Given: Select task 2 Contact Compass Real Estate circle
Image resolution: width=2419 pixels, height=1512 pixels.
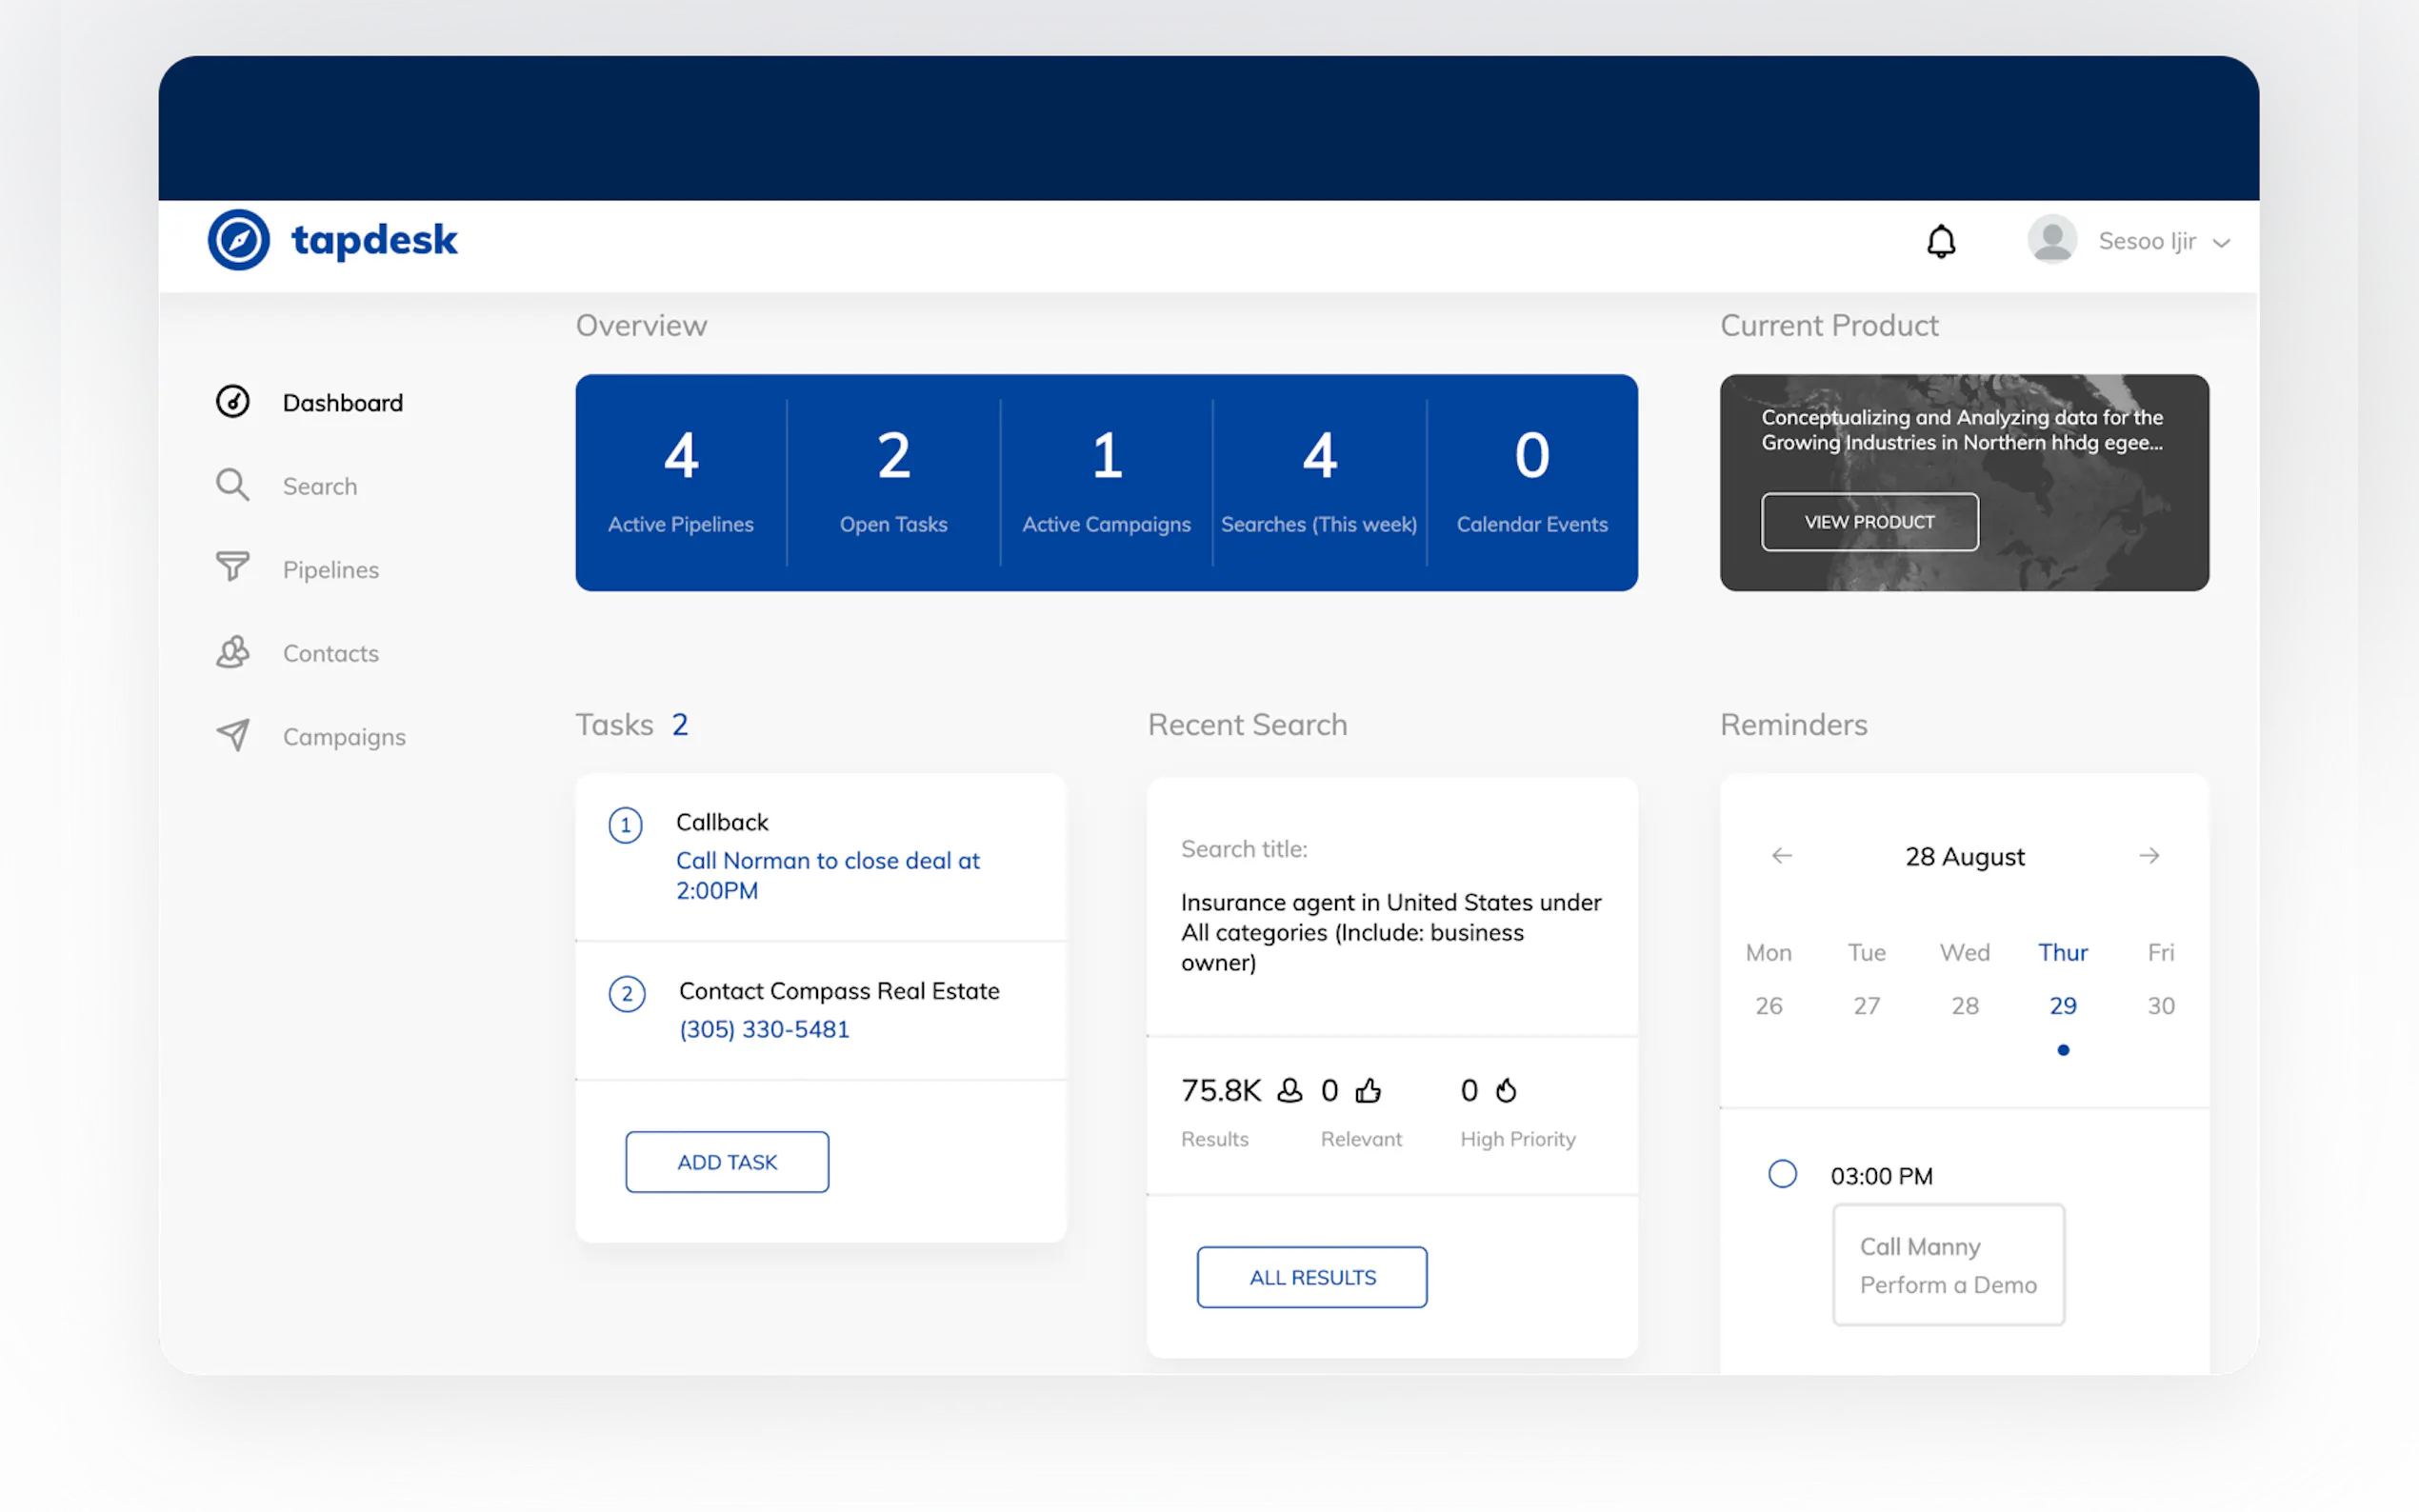Looking at the screenshot, I should [627, 994].
